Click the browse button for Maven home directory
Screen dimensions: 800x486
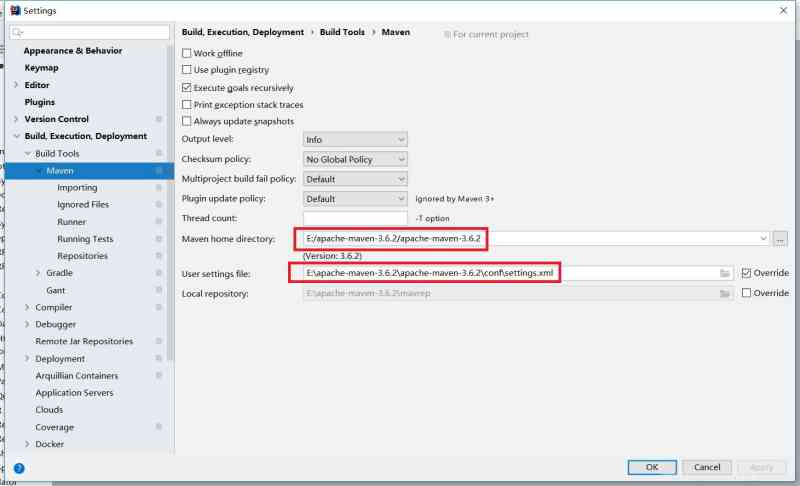pyautogui.click(x=780, y=238)
